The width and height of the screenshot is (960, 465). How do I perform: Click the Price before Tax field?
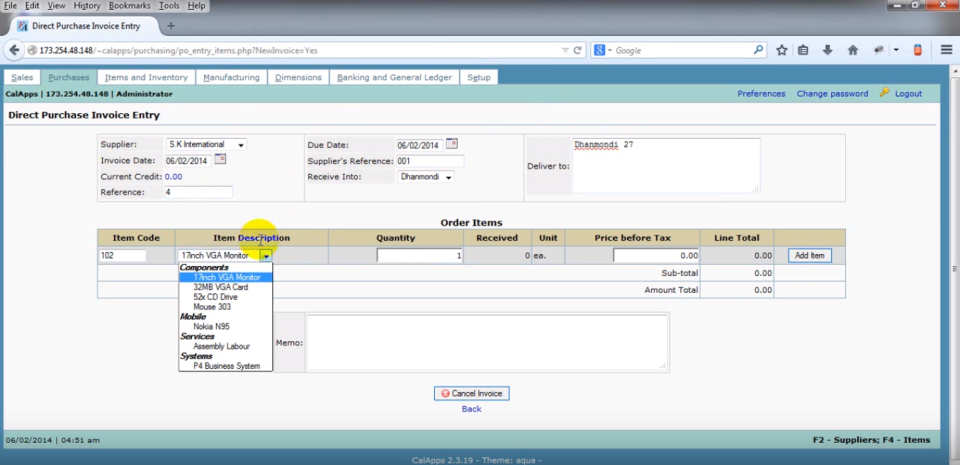[656, 256]
